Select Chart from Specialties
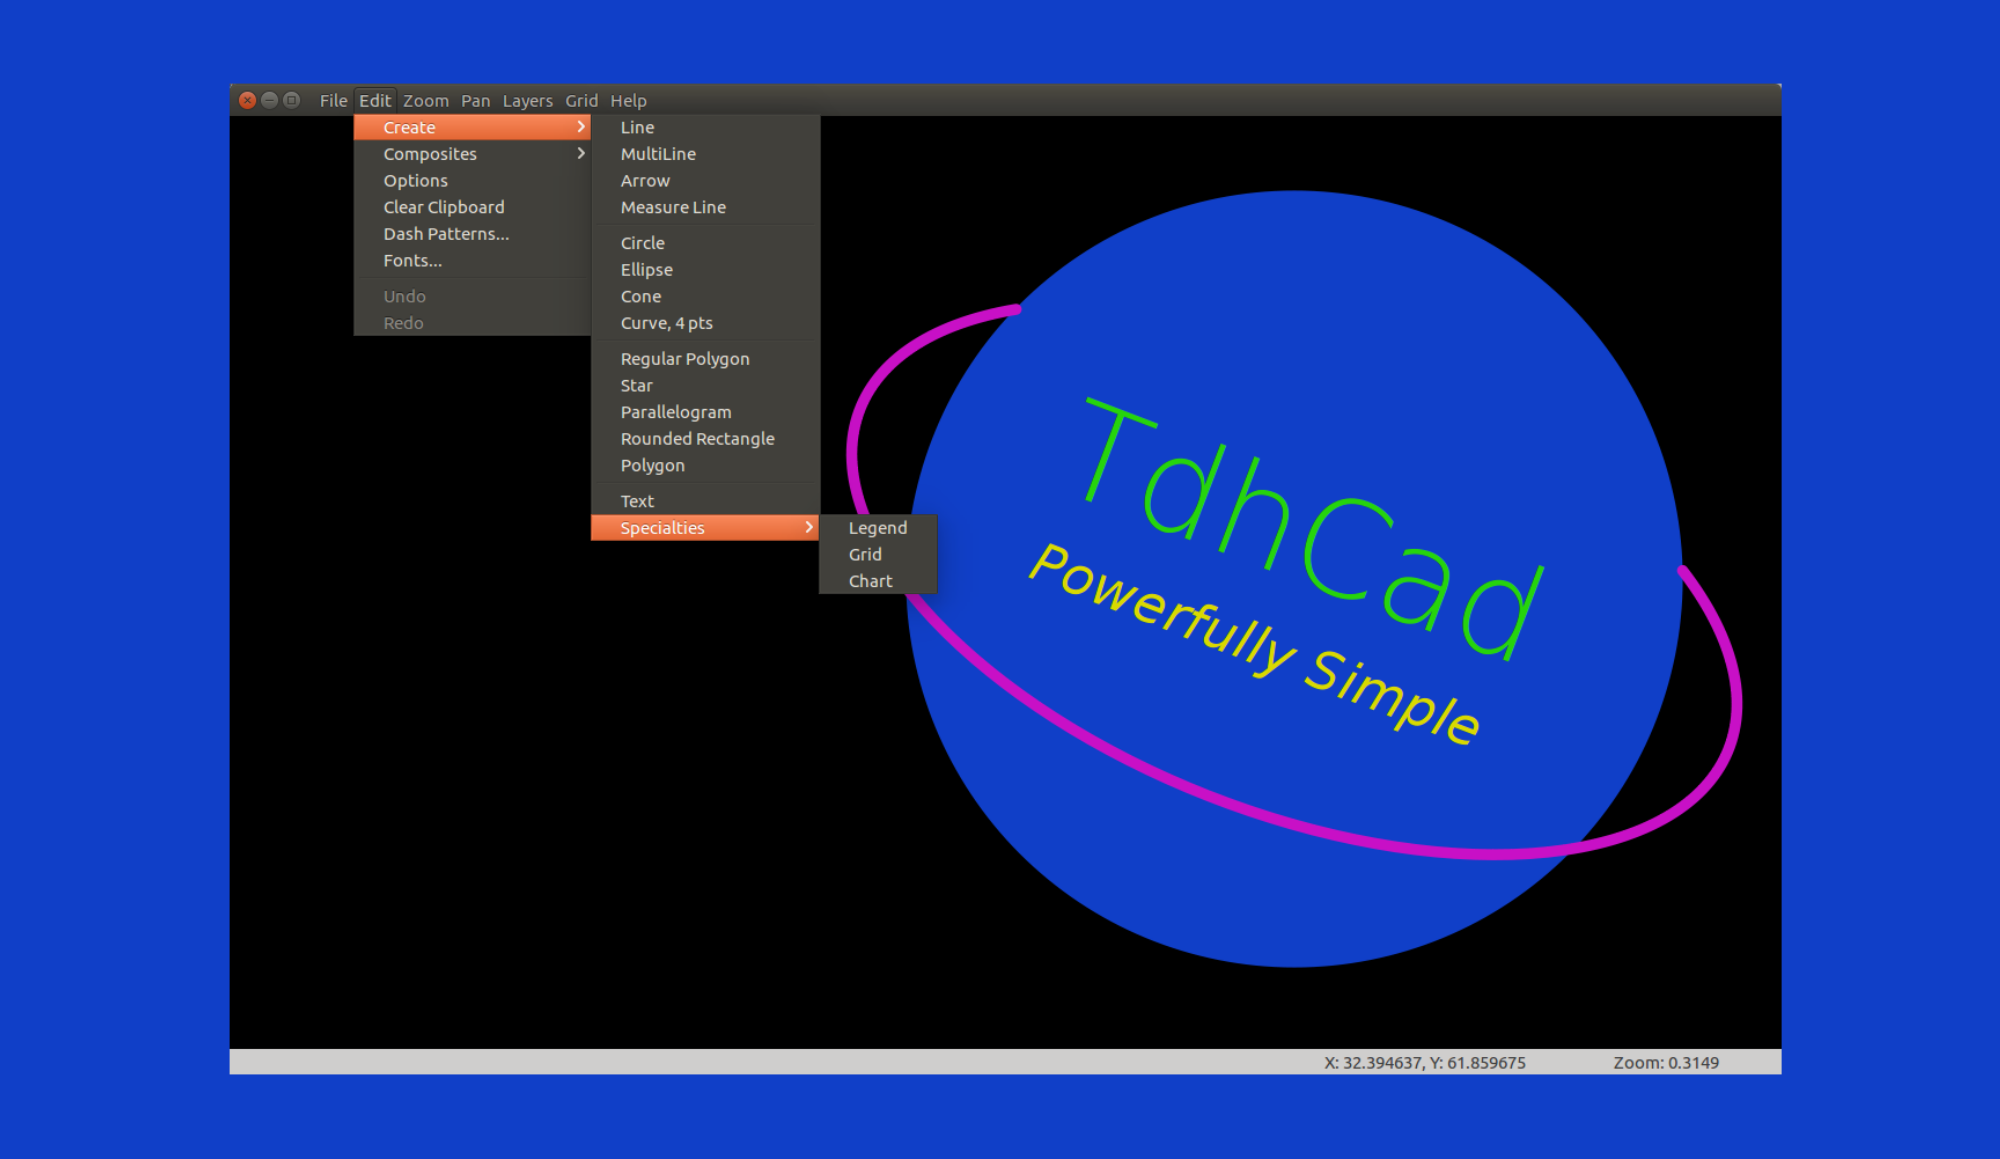2000x1159 pixels. click(x=878, y=581)
